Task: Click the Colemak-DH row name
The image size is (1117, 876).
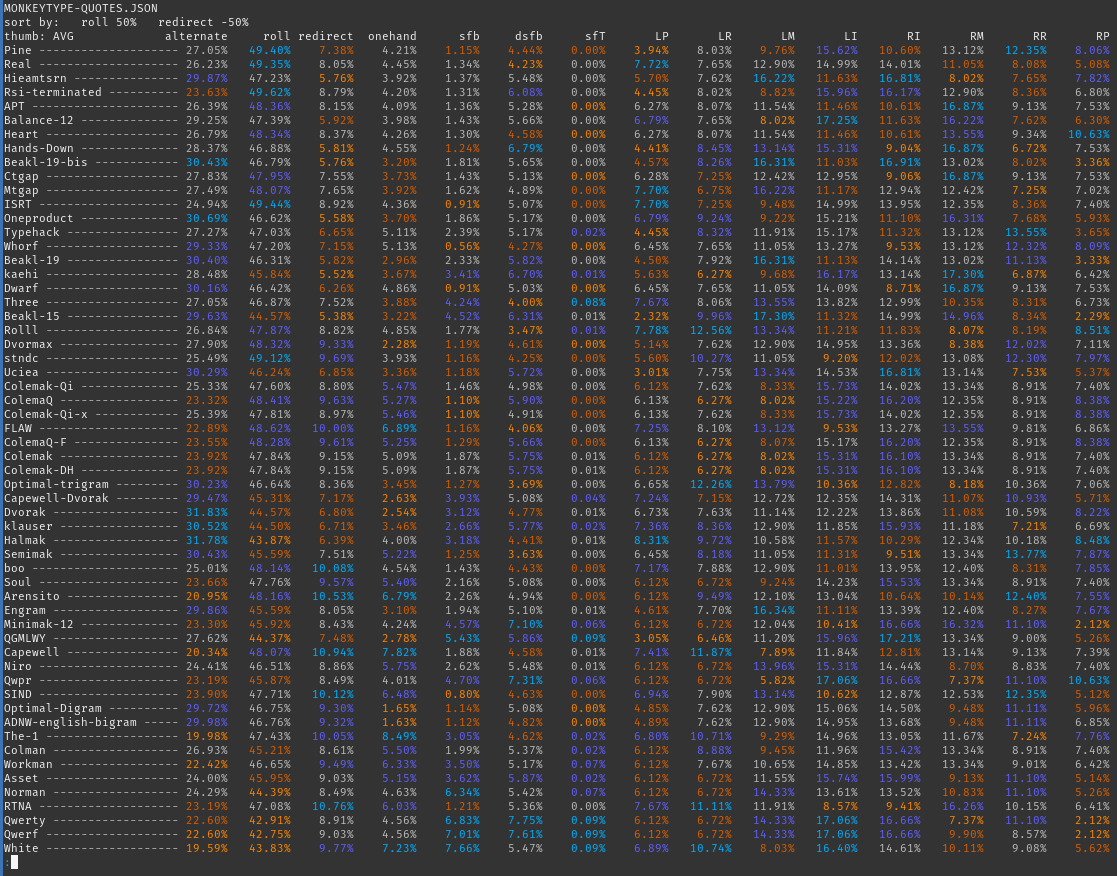Action: click(x=38, y=471)
